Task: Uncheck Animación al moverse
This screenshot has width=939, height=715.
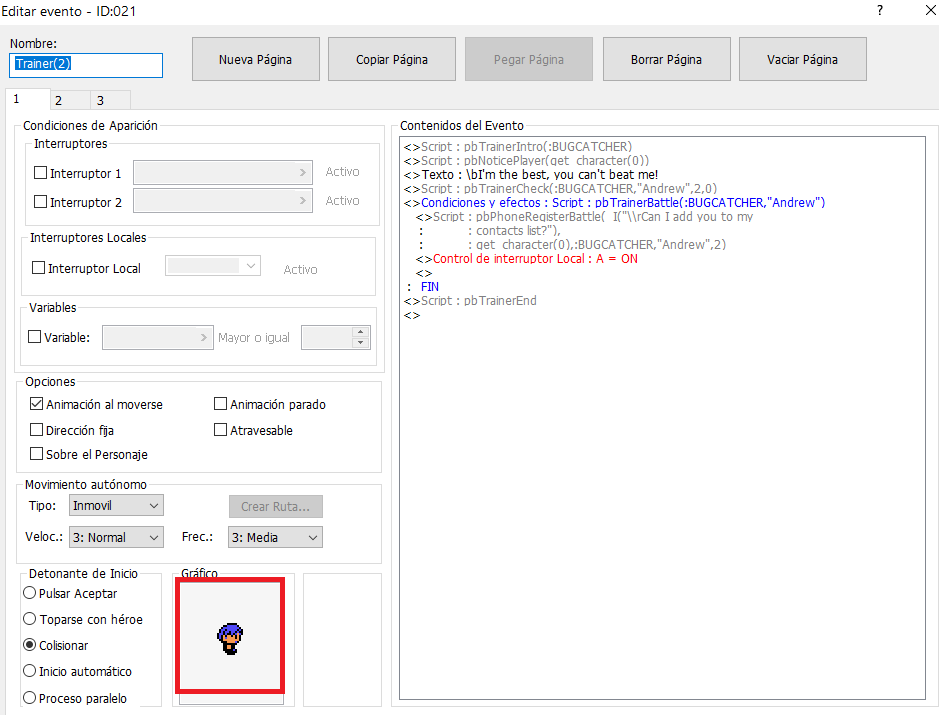Action: tap(38, 405)
